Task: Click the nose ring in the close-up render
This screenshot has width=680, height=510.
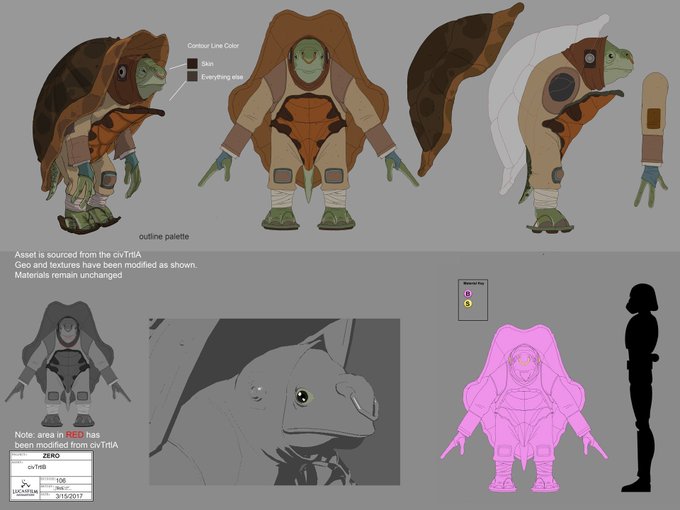Action: coord(363,405)
